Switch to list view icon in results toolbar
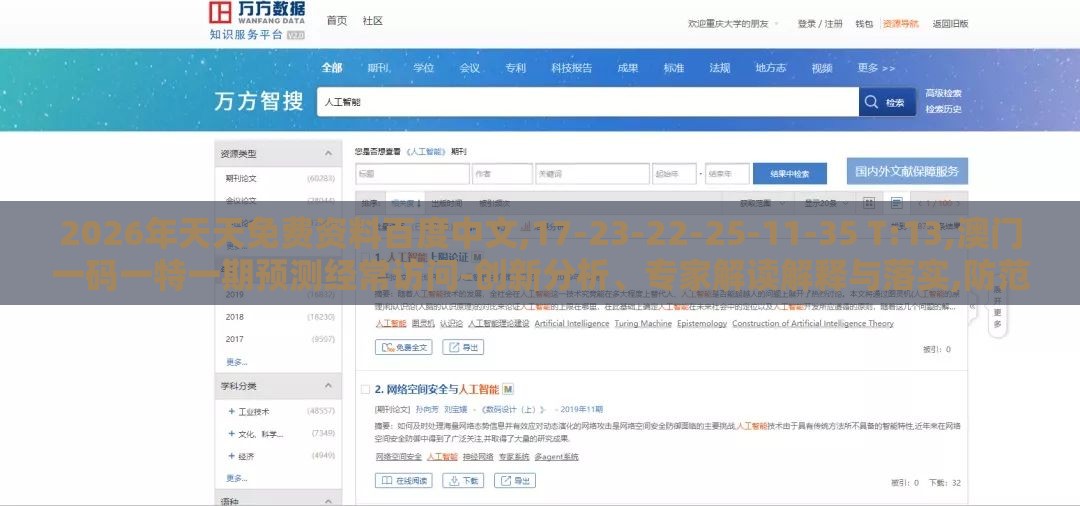Image resolution: width=1080 pixels, height=506 pixels. (x=896, y=203)
